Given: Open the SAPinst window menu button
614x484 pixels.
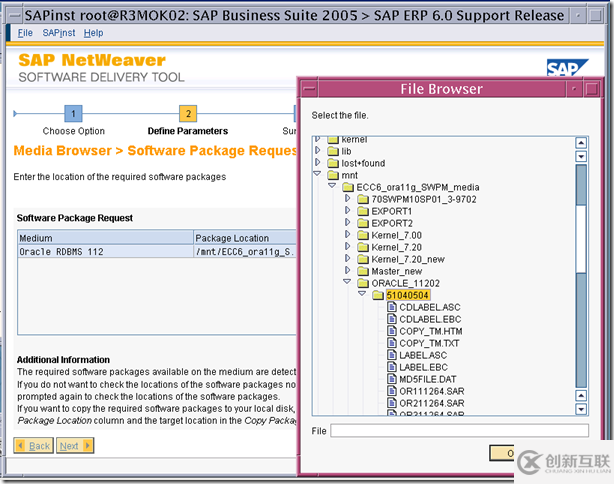Looking at the screenshot, I should pyautogui.click(x=15, y=16).
